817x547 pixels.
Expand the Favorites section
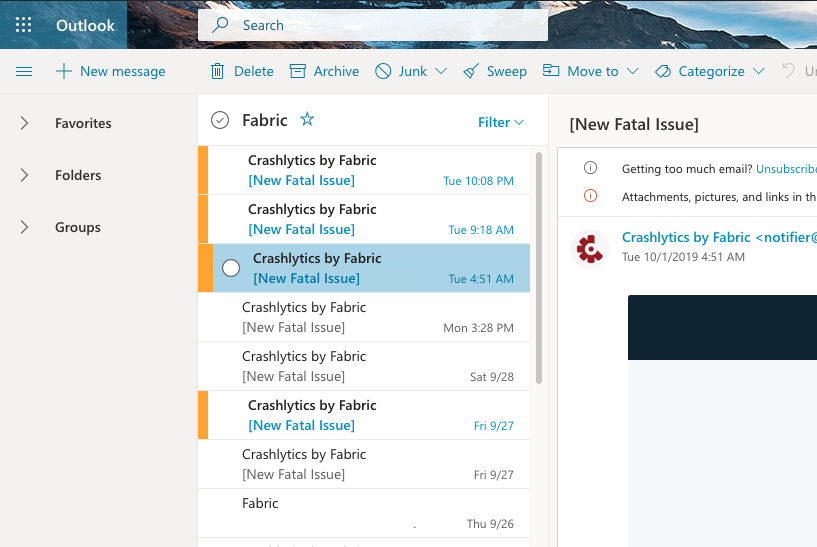(x=24, y=123)
